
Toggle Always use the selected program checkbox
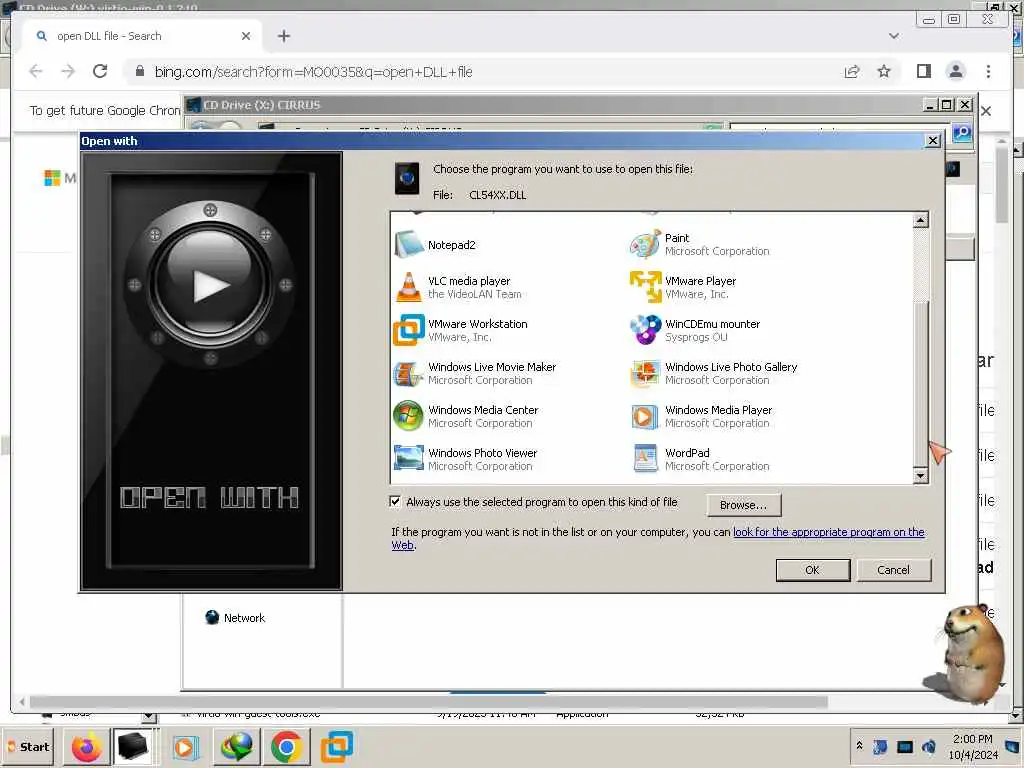tap(395, 502)
